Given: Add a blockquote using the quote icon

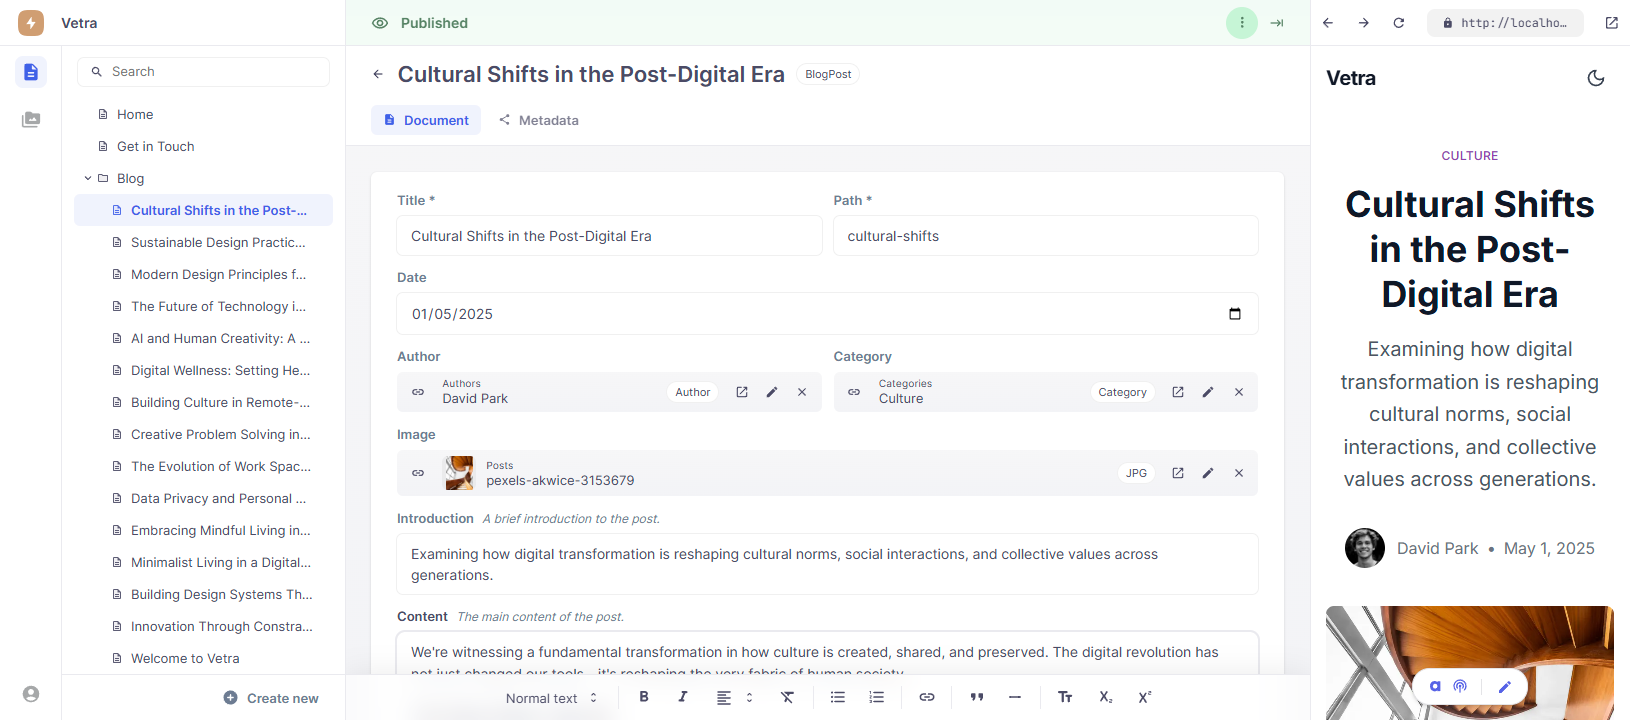Looking at the screenshot, I should [x=977, y=697].
